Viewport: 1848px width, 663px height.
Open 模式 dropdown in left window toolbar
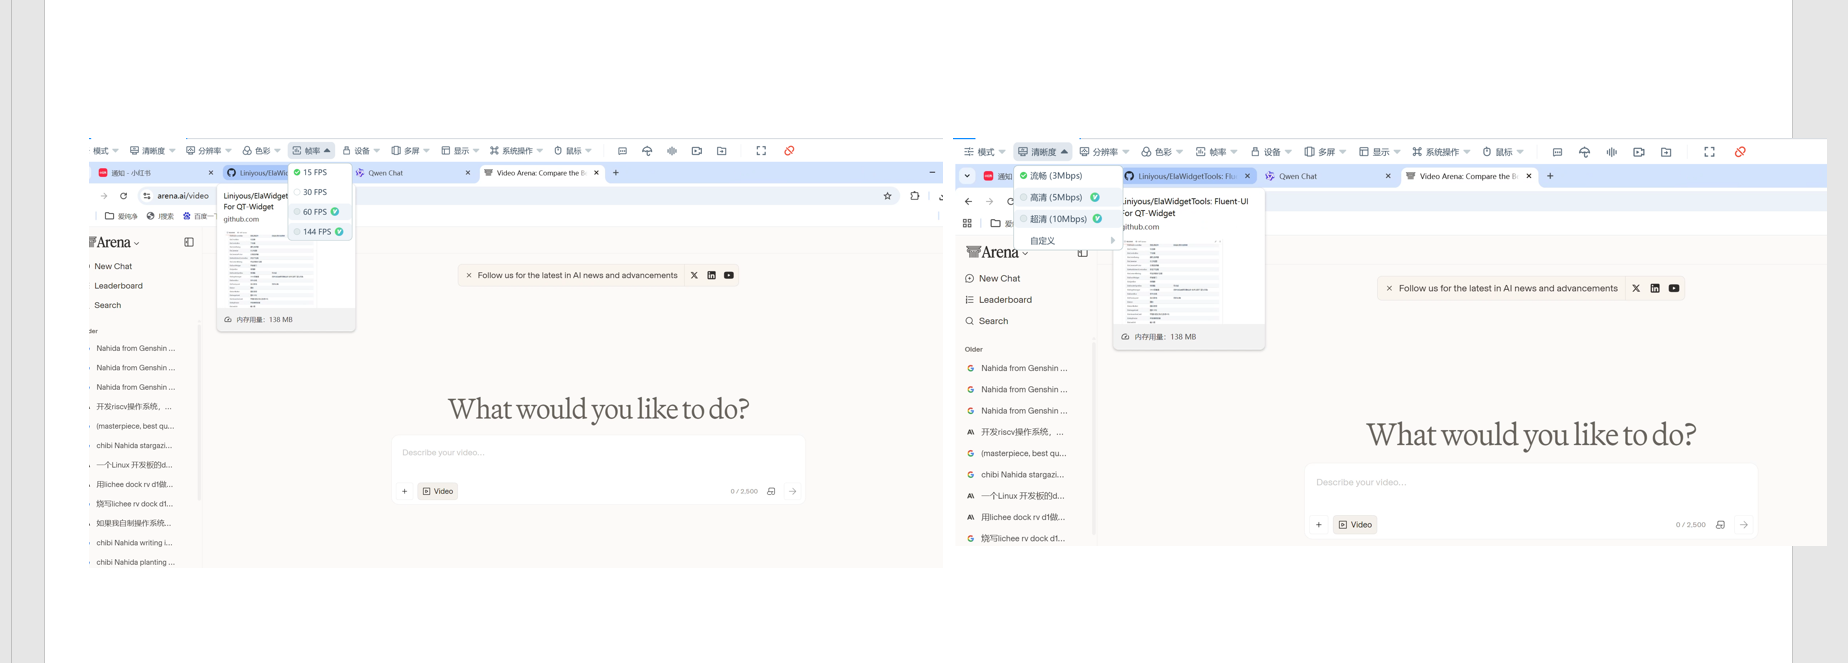tap(105, 151)
